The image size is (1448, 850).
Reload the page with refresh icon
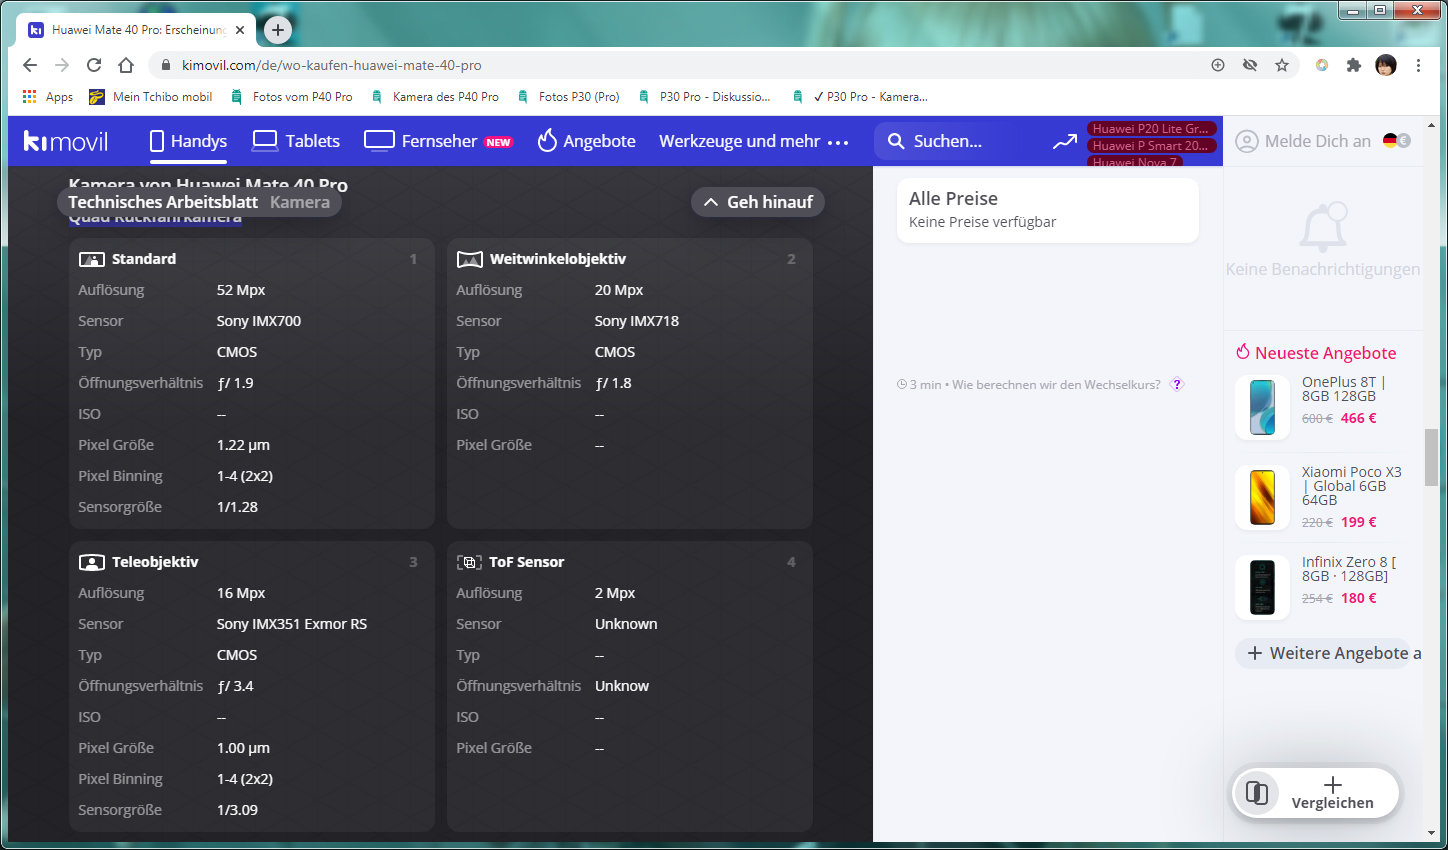(x=94, y=65)
